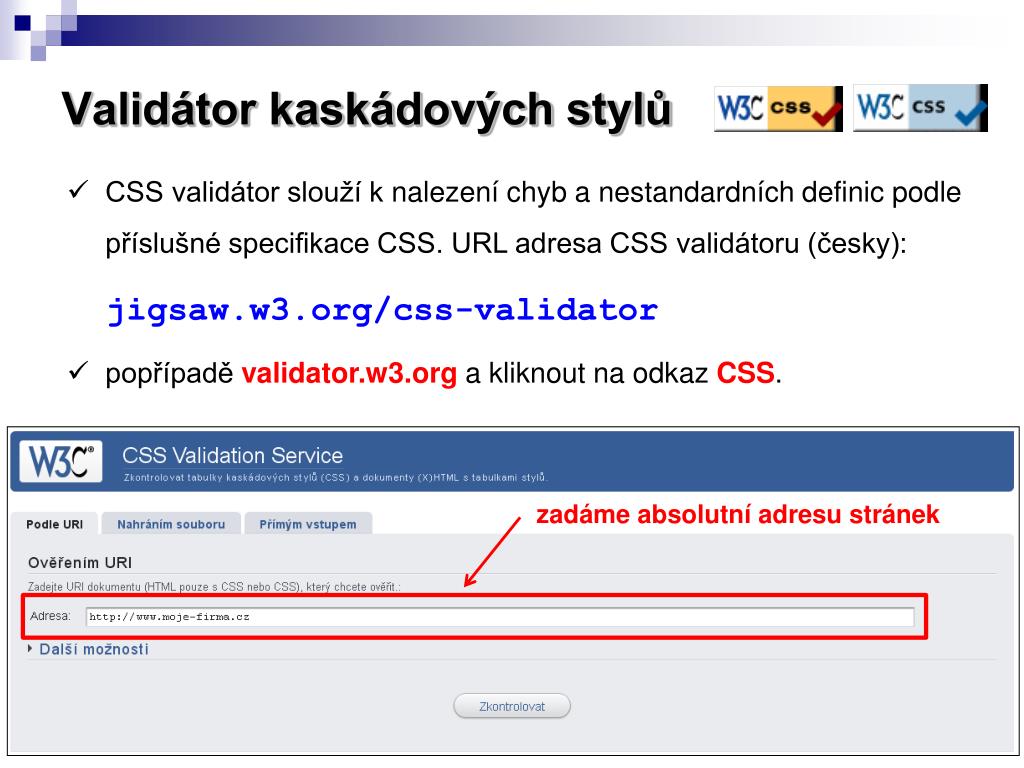Viewport: 1024px width, 768px height.
Task: Click the blue W3C CSS valid badge
Action: tap(920, 108)
